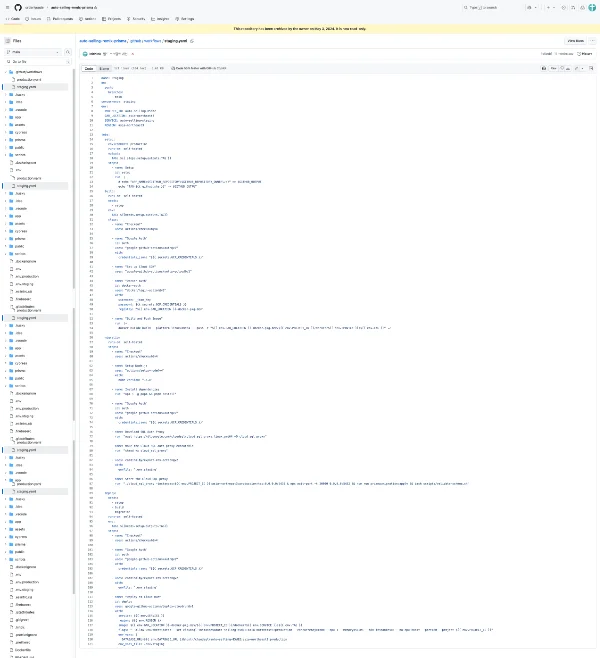Open the Issues tab

click(x=33, y=19)
